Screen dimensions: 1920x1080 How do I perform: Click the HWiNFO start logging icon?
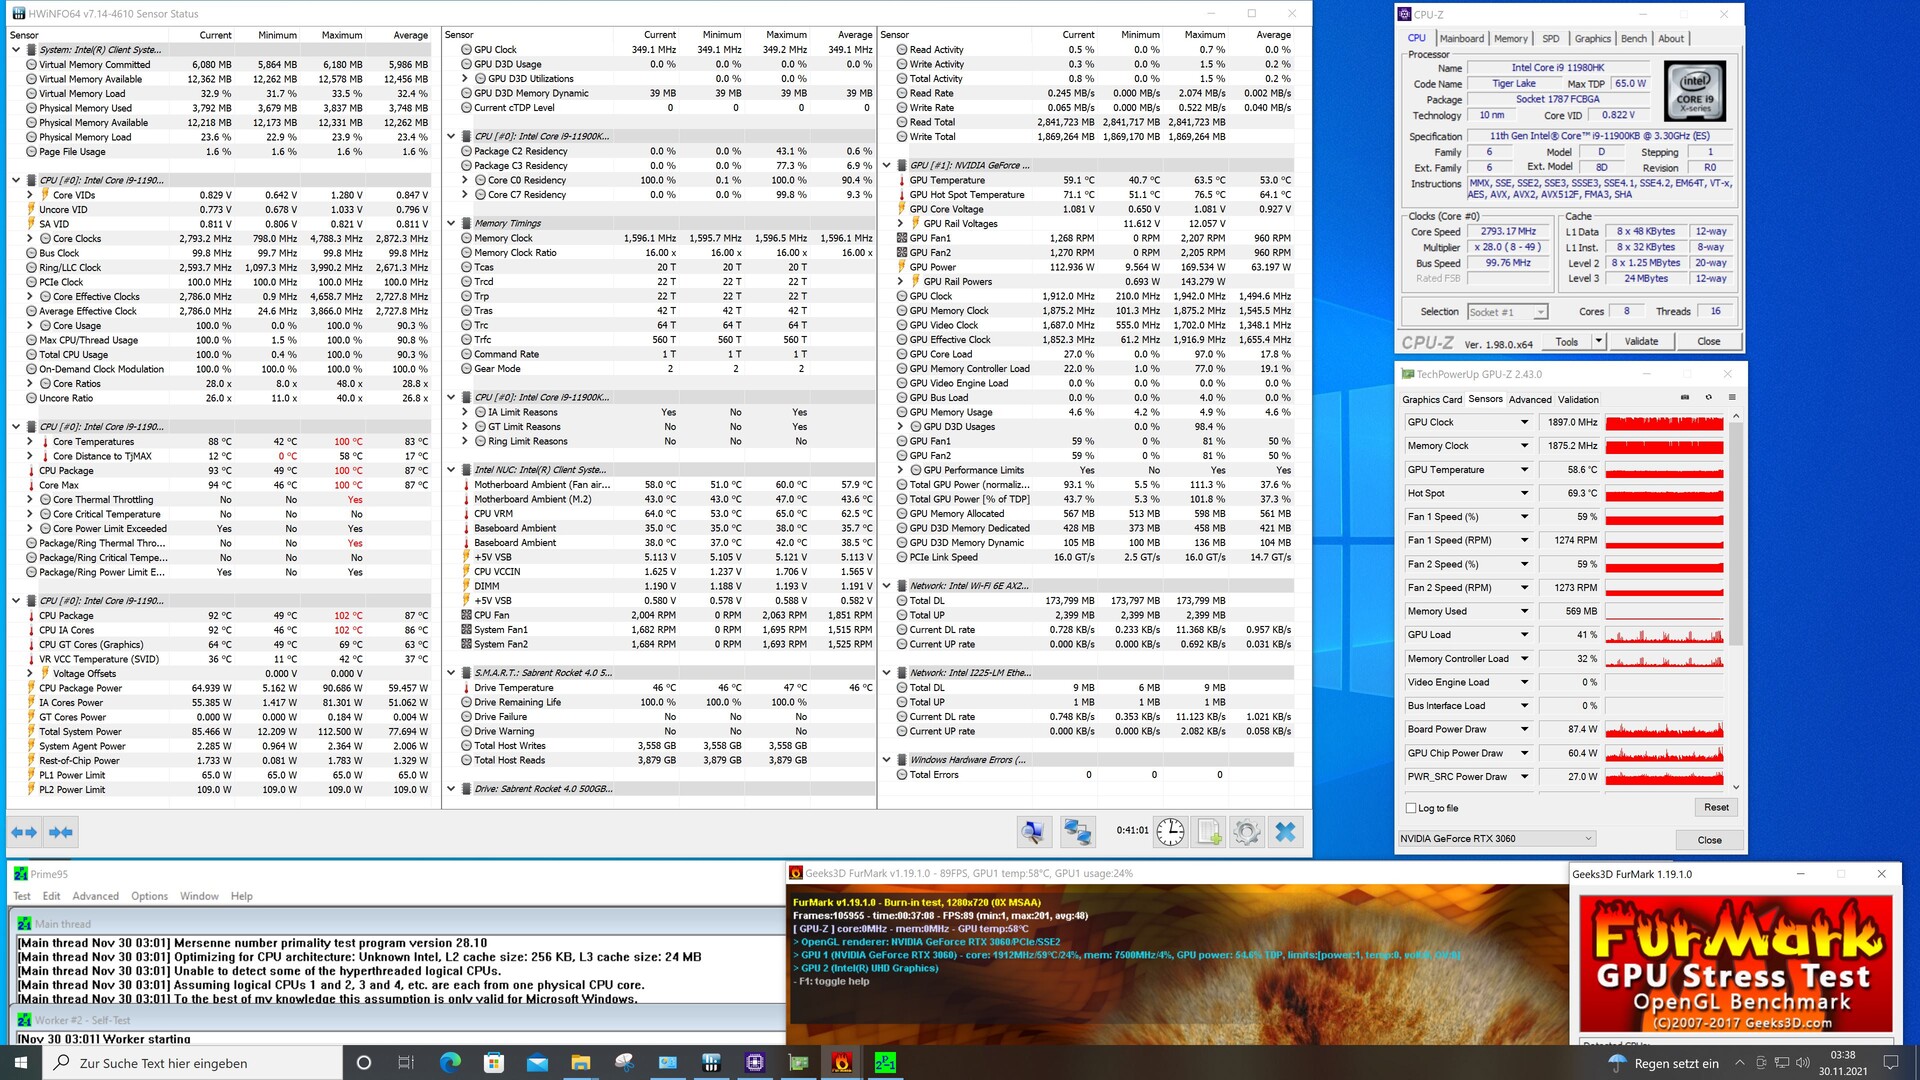pyautogui.click(x=1208, y=832)
